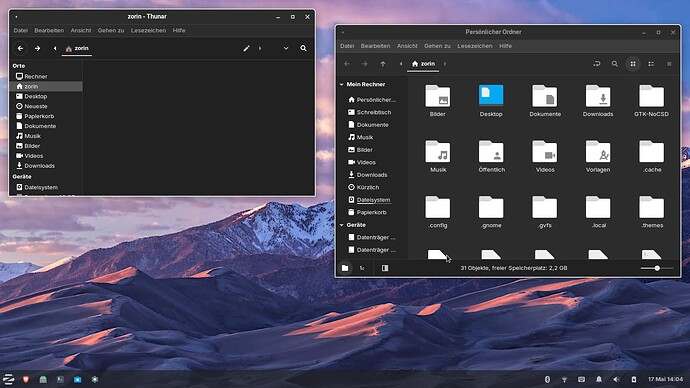Viewport: 690px width, 388px height.
Task: Select the Musik folder icon
Action: pyautogui.click(x=437, y=152)
